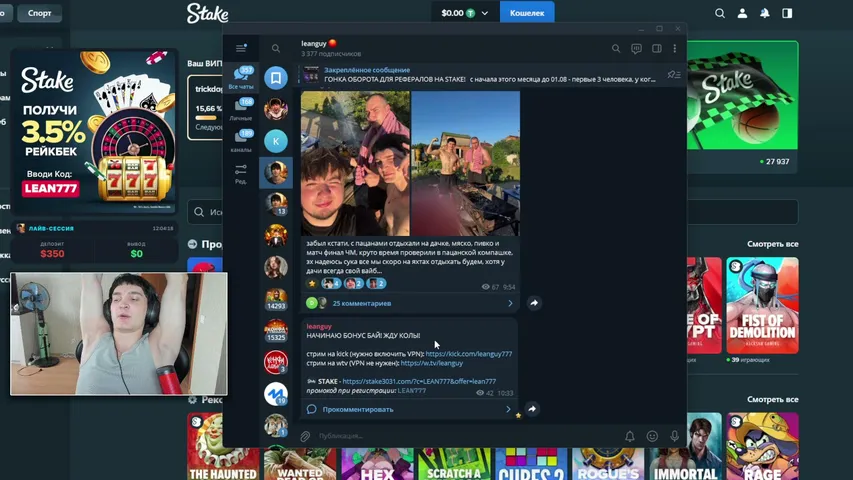Screen dimensions: 853x480
Task: Expand comments arrow on photo post
Action: coord(510,303)
